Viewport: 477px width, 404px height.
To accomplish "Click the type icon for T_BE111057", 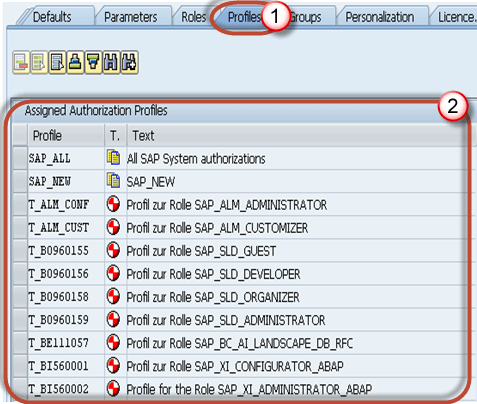I will (x=113, y=342).
